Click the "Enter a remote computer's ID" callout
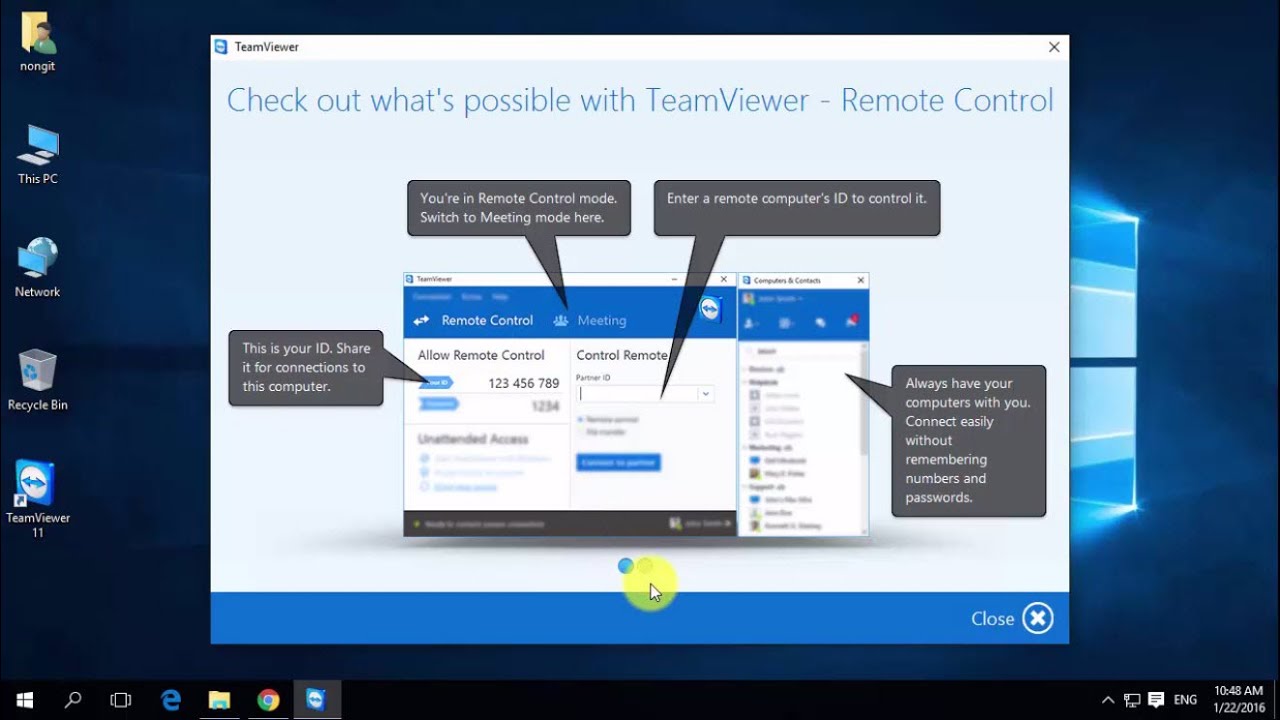 pyautogui.click(x=797, y=208)
